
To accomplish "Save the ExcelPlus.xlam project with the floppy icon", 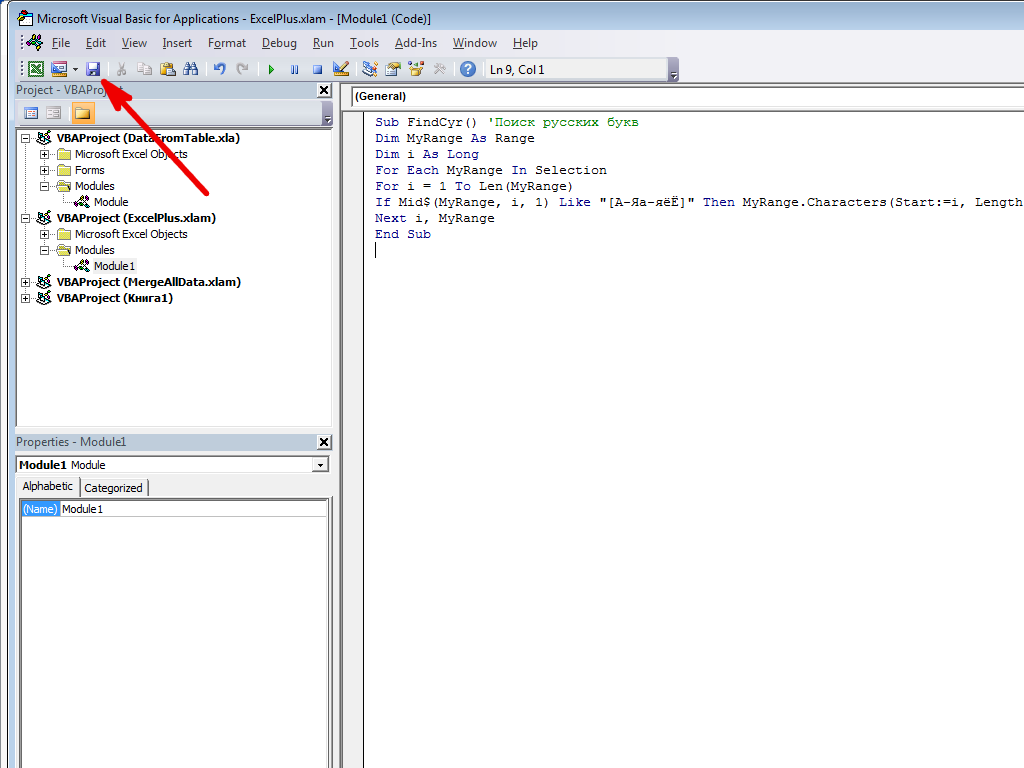I will 93,69.
